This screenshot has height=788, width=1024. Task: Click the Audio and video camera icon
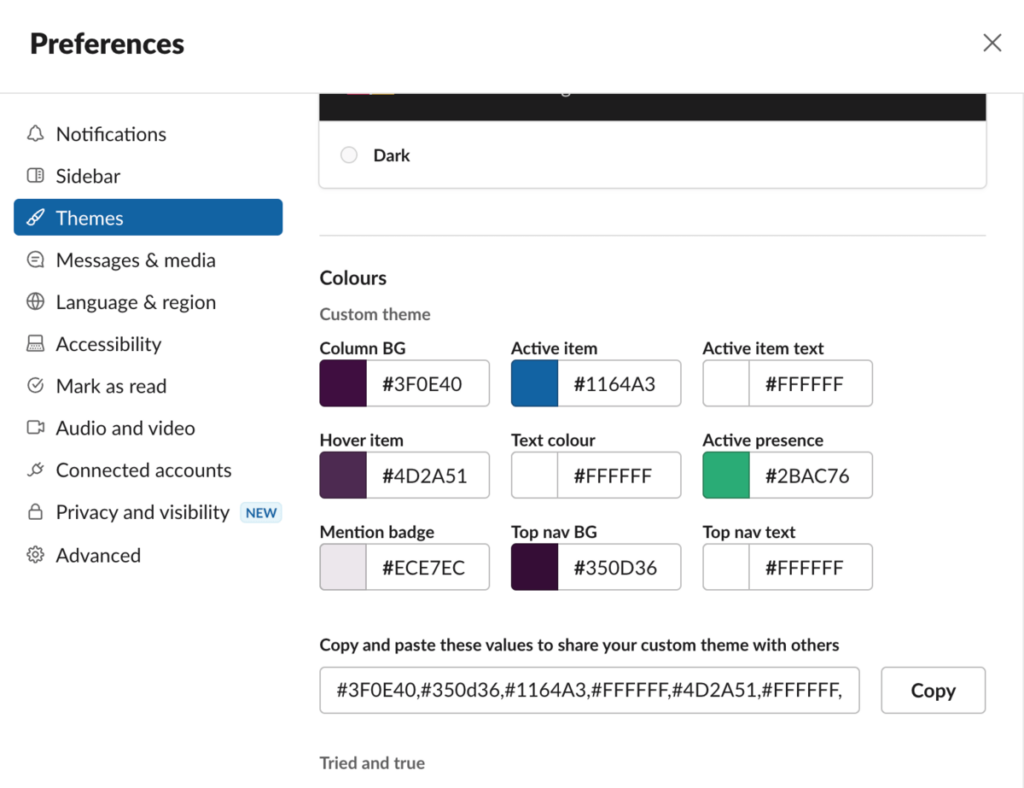pos(36,428)
